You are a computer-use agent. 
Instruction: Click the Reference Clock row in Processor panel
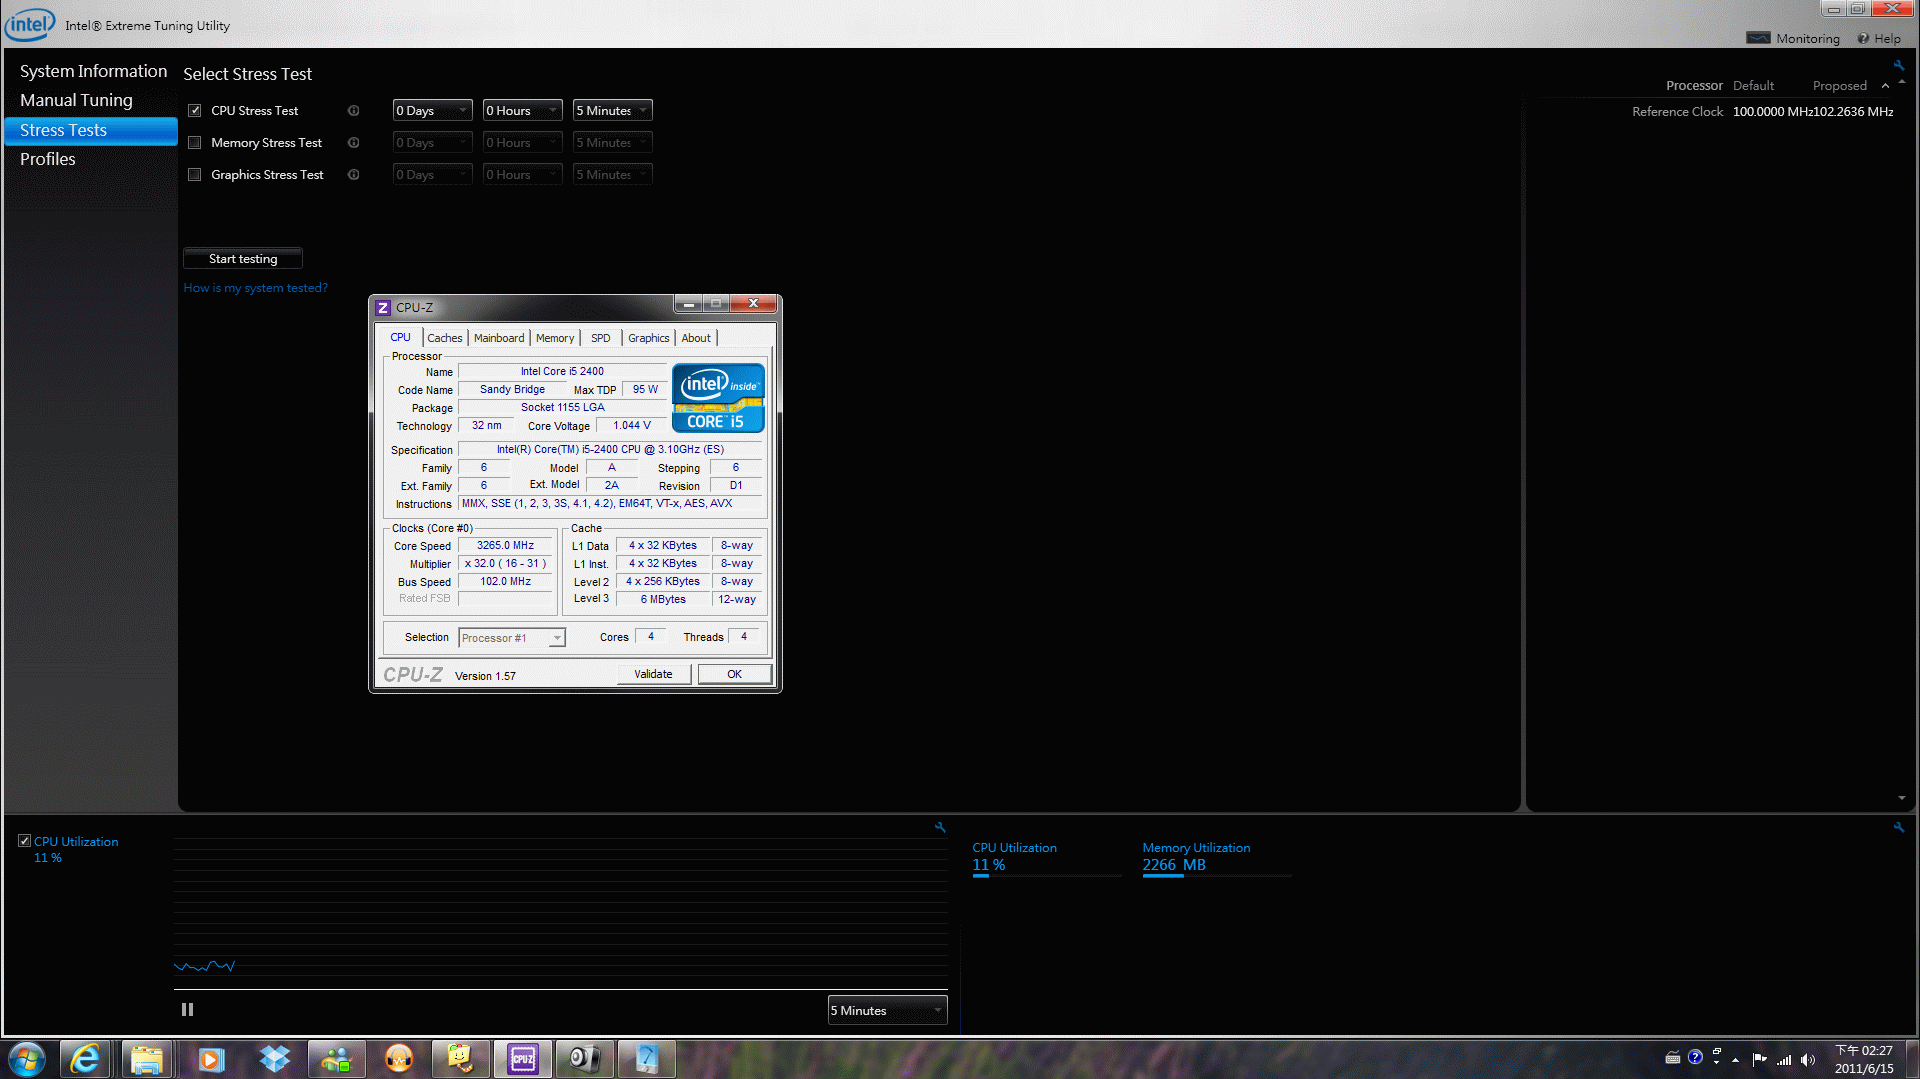click(x=1762, y=112)
